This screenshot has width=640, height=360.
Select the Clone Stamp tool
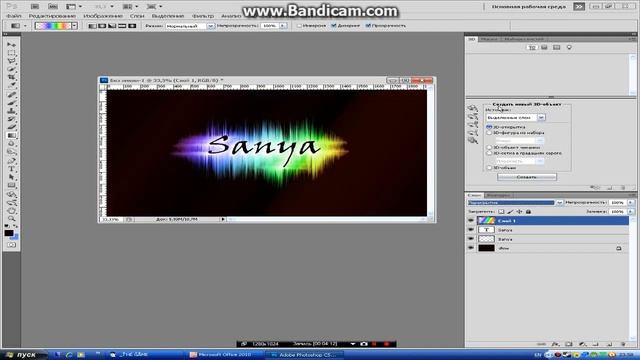(x=11, y=111)
